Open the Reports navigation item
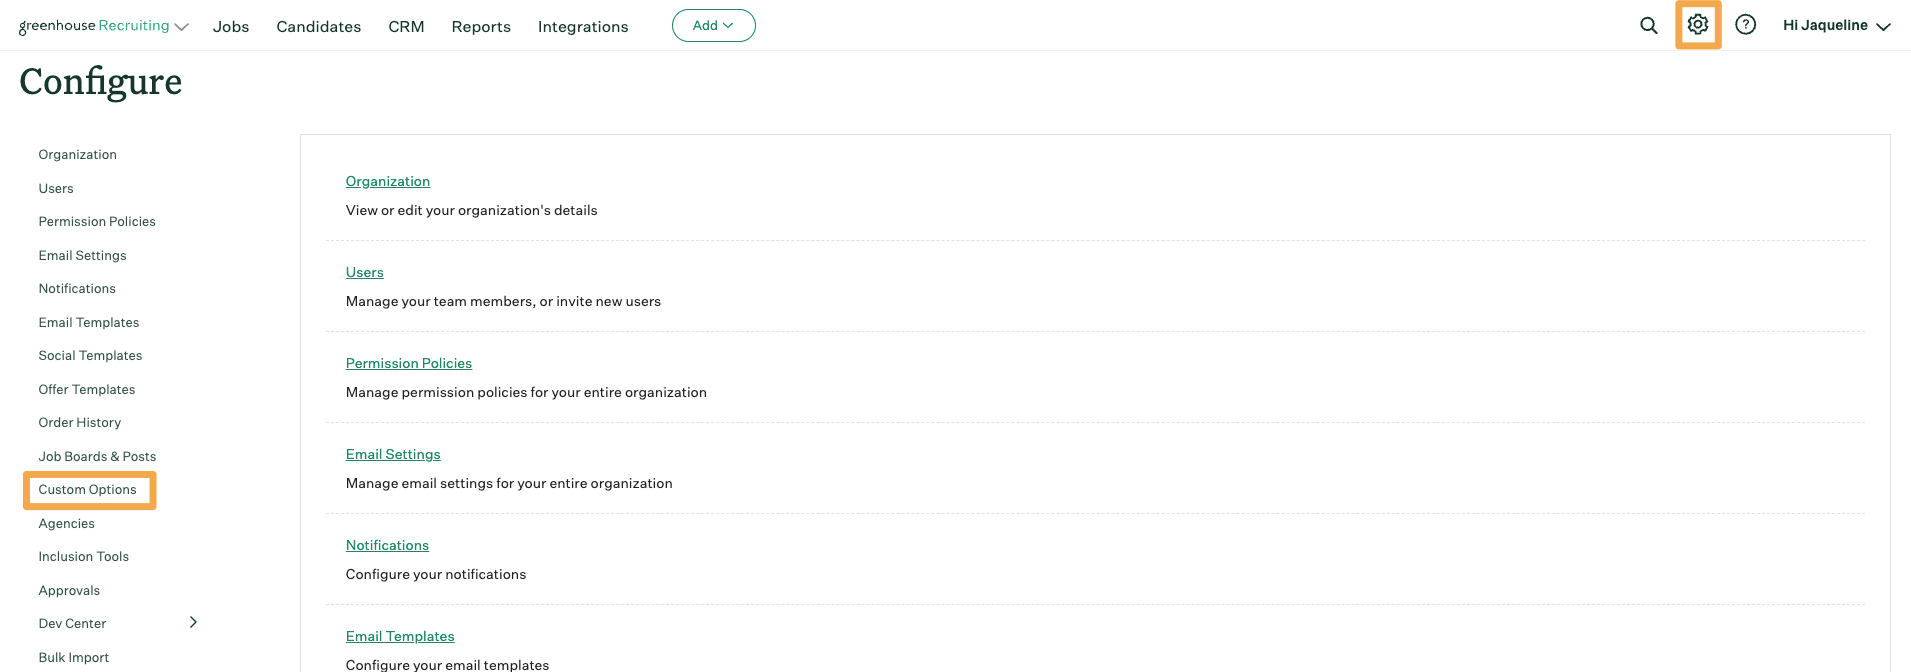Screen dimensions: 1911x672 (481, 27)
